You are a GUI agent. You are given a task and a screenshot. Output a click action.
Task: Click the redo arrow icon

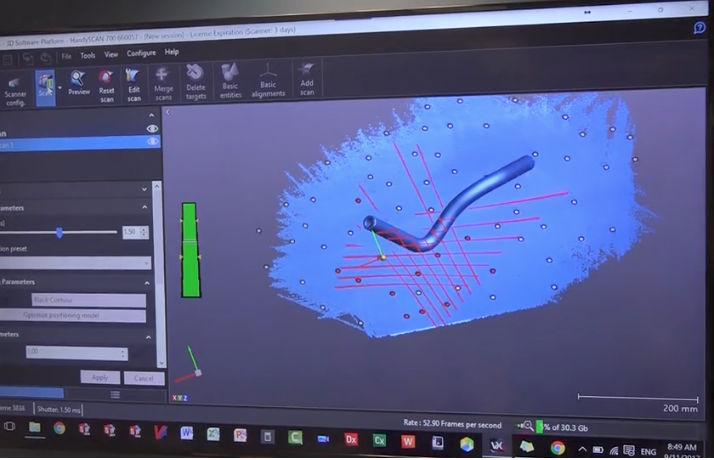tap(46, 58)
